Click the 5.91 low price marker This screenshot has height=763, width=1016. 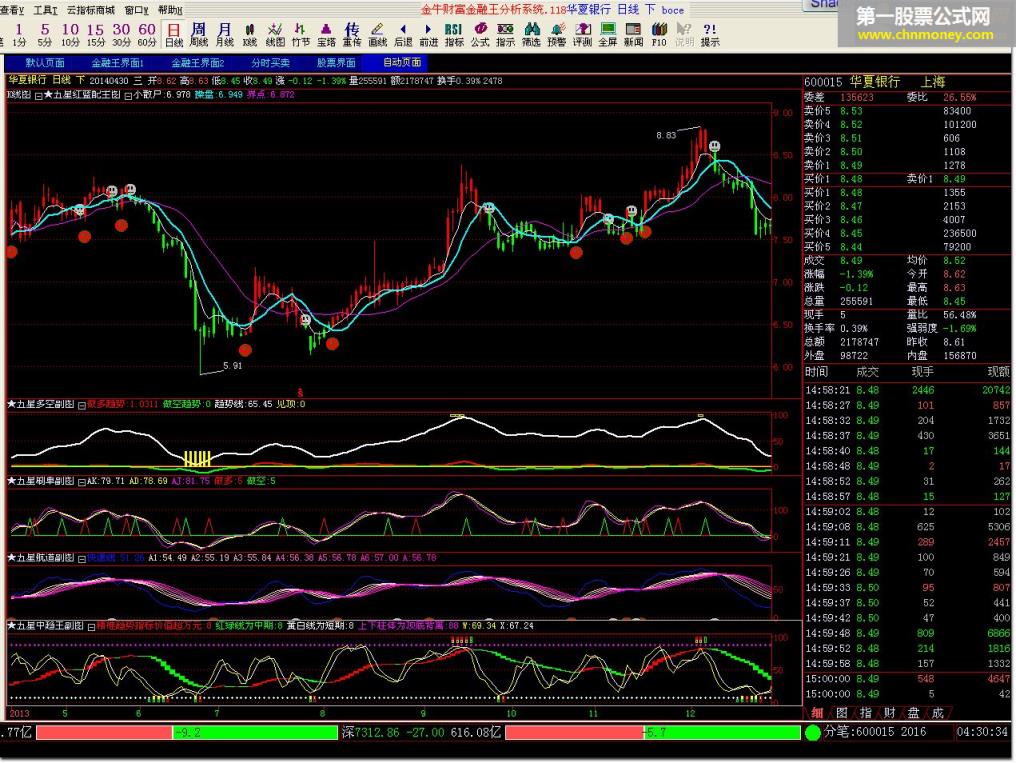click(233, 366)
